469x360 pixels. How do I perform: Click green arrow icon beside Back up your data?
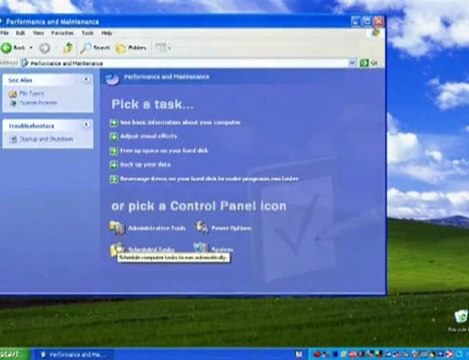coord(114,165)
